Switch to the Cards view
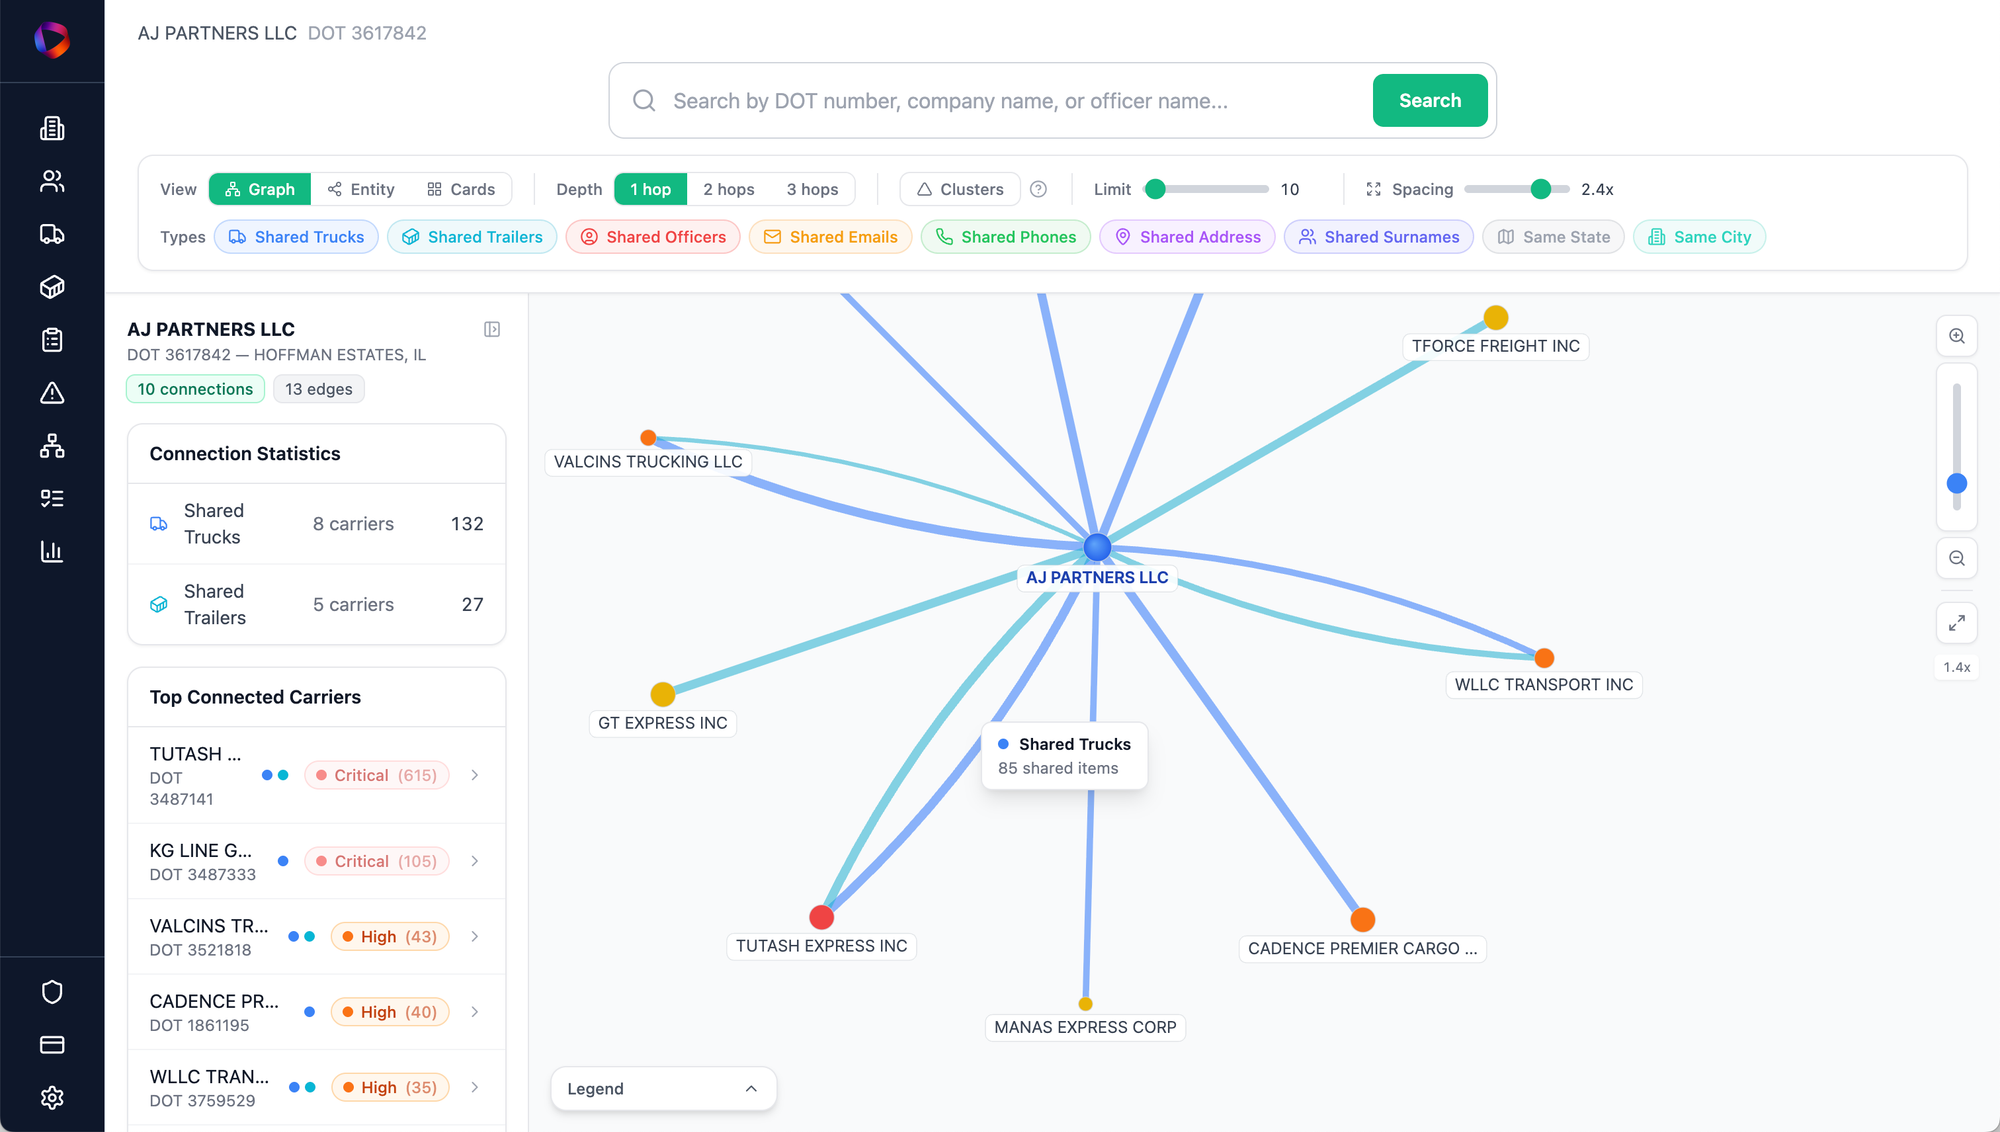The width and height of the screenshot is (2000, 1132). [x=461, y=189]
